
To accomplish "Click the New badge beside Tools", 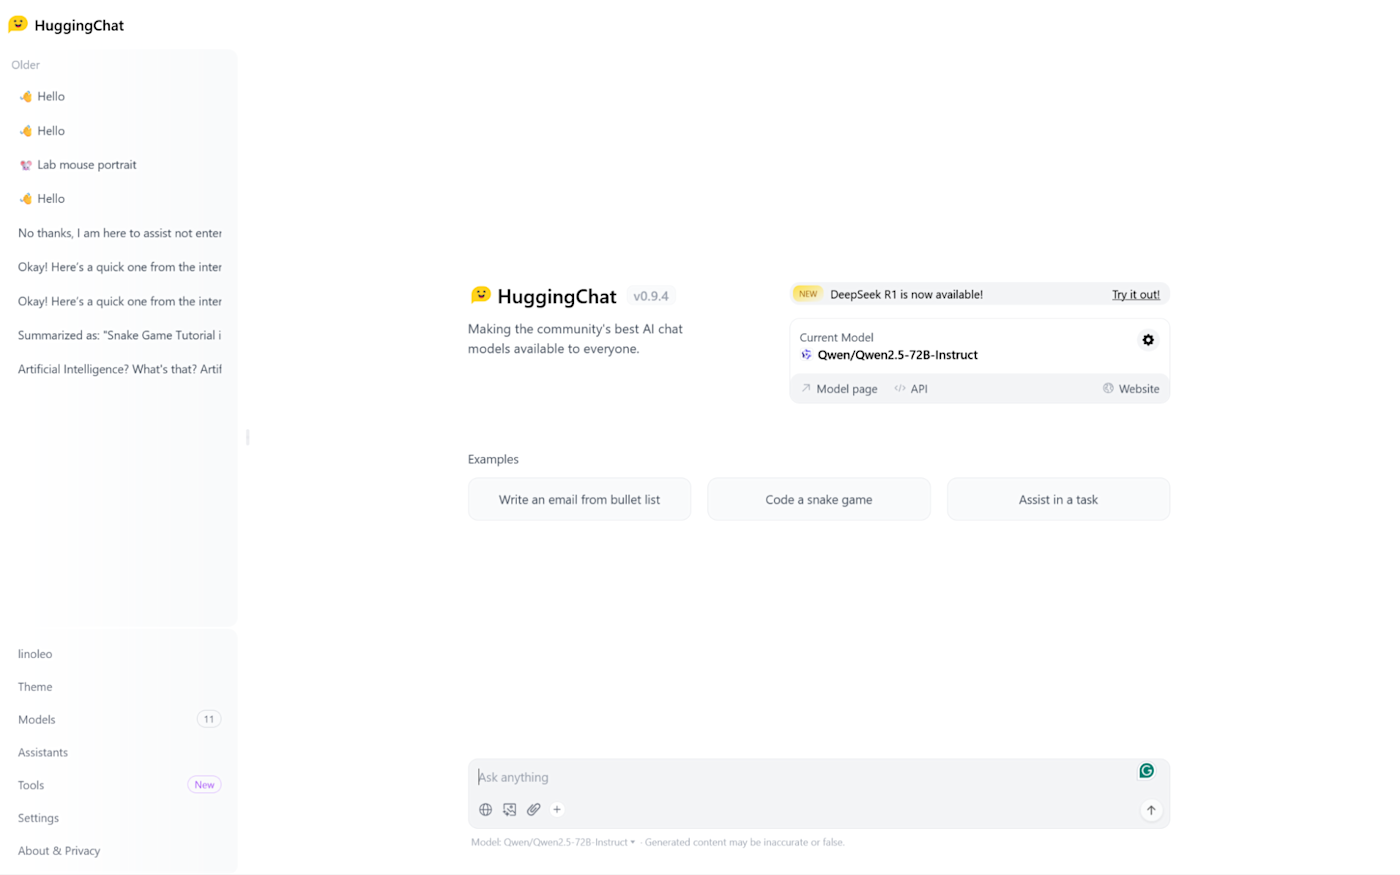I will click(204, 785).
